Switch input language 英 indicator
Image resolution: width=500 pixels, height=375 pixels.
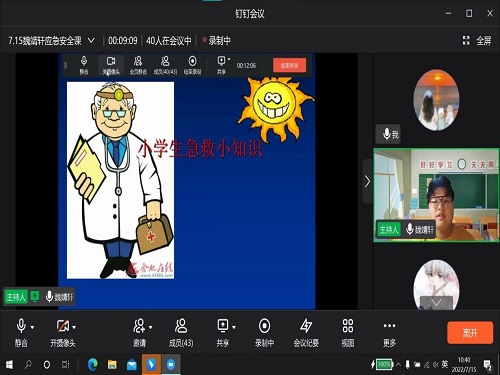(445, 364)
